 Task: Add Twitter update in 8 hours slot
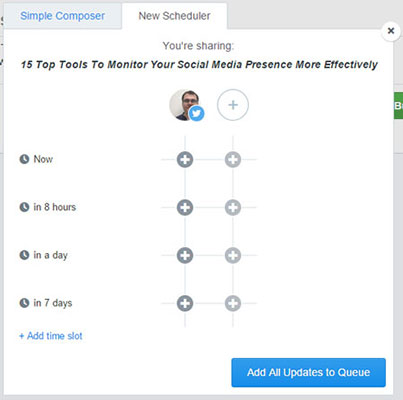(x=185, y=207)
